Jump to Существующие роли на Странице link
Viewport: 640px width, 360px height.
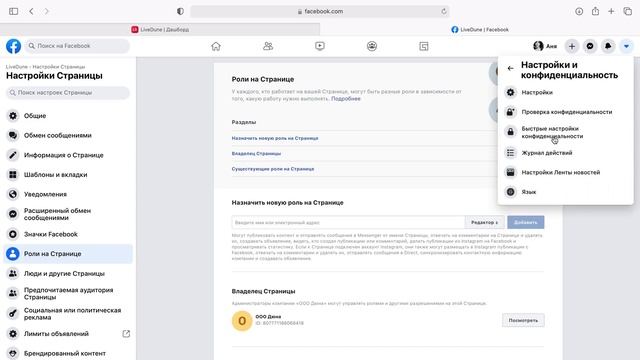[273, 169]
